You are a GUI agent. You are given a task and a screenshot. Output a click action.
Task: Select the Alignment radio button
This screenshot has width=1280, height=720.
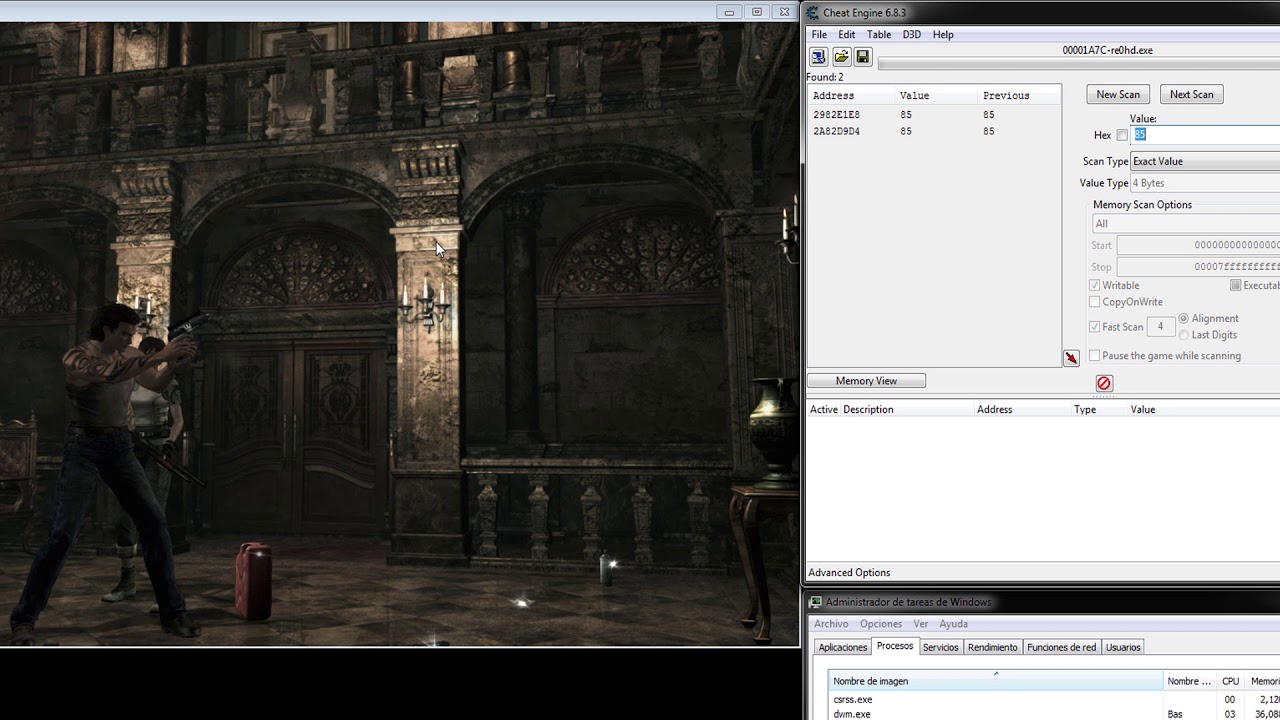[x=1184, y=318]
